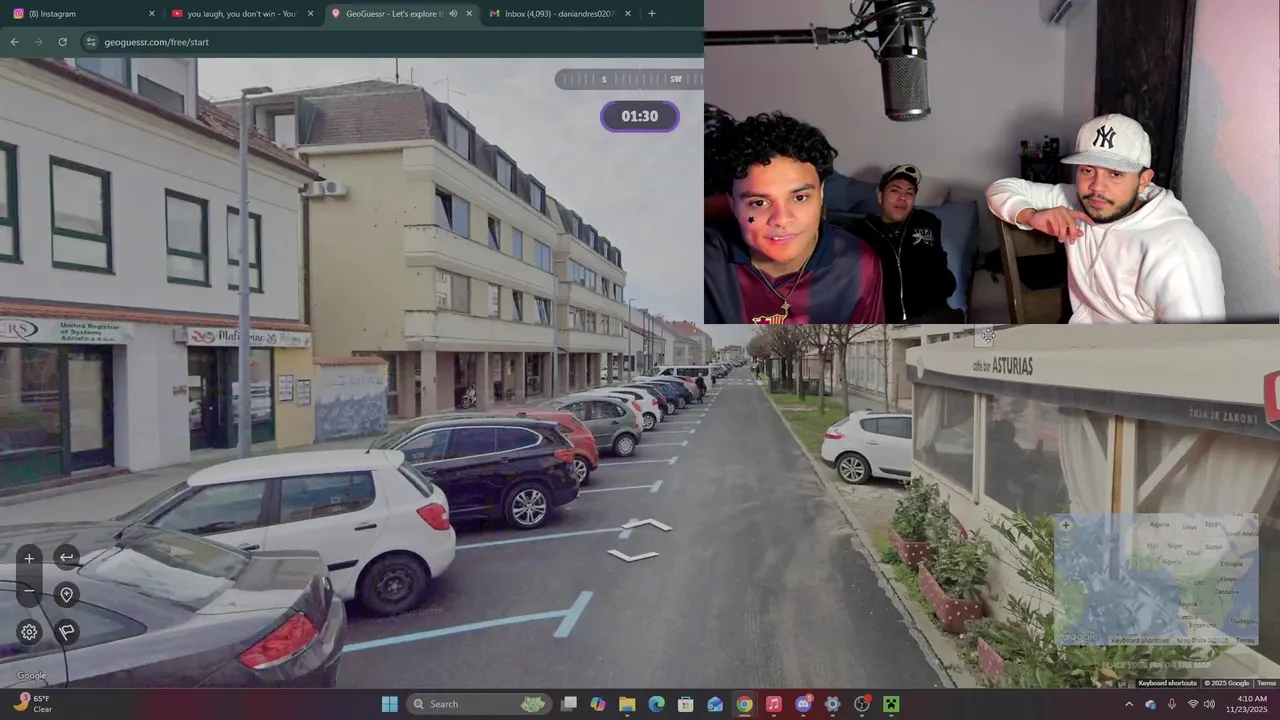The width and height of the screenshot is (1280, 720).
Task: Open a new browser tab
Action: (x=652, y=14)
